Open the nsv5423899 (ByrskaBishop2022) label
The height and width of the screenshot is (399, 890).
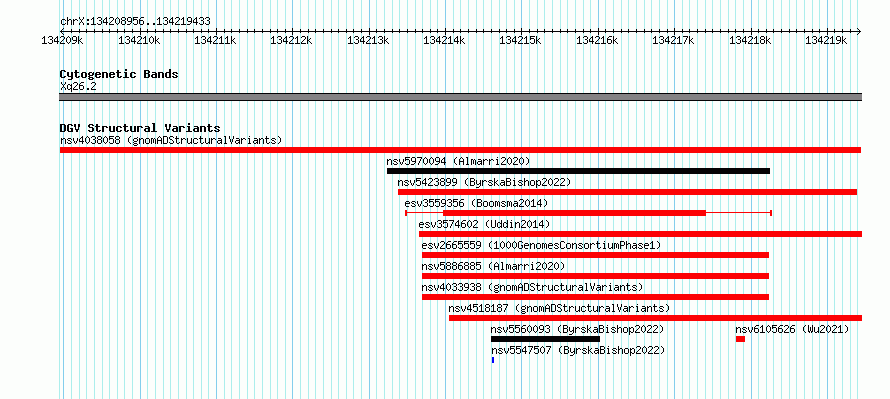[x=484, y=182]
